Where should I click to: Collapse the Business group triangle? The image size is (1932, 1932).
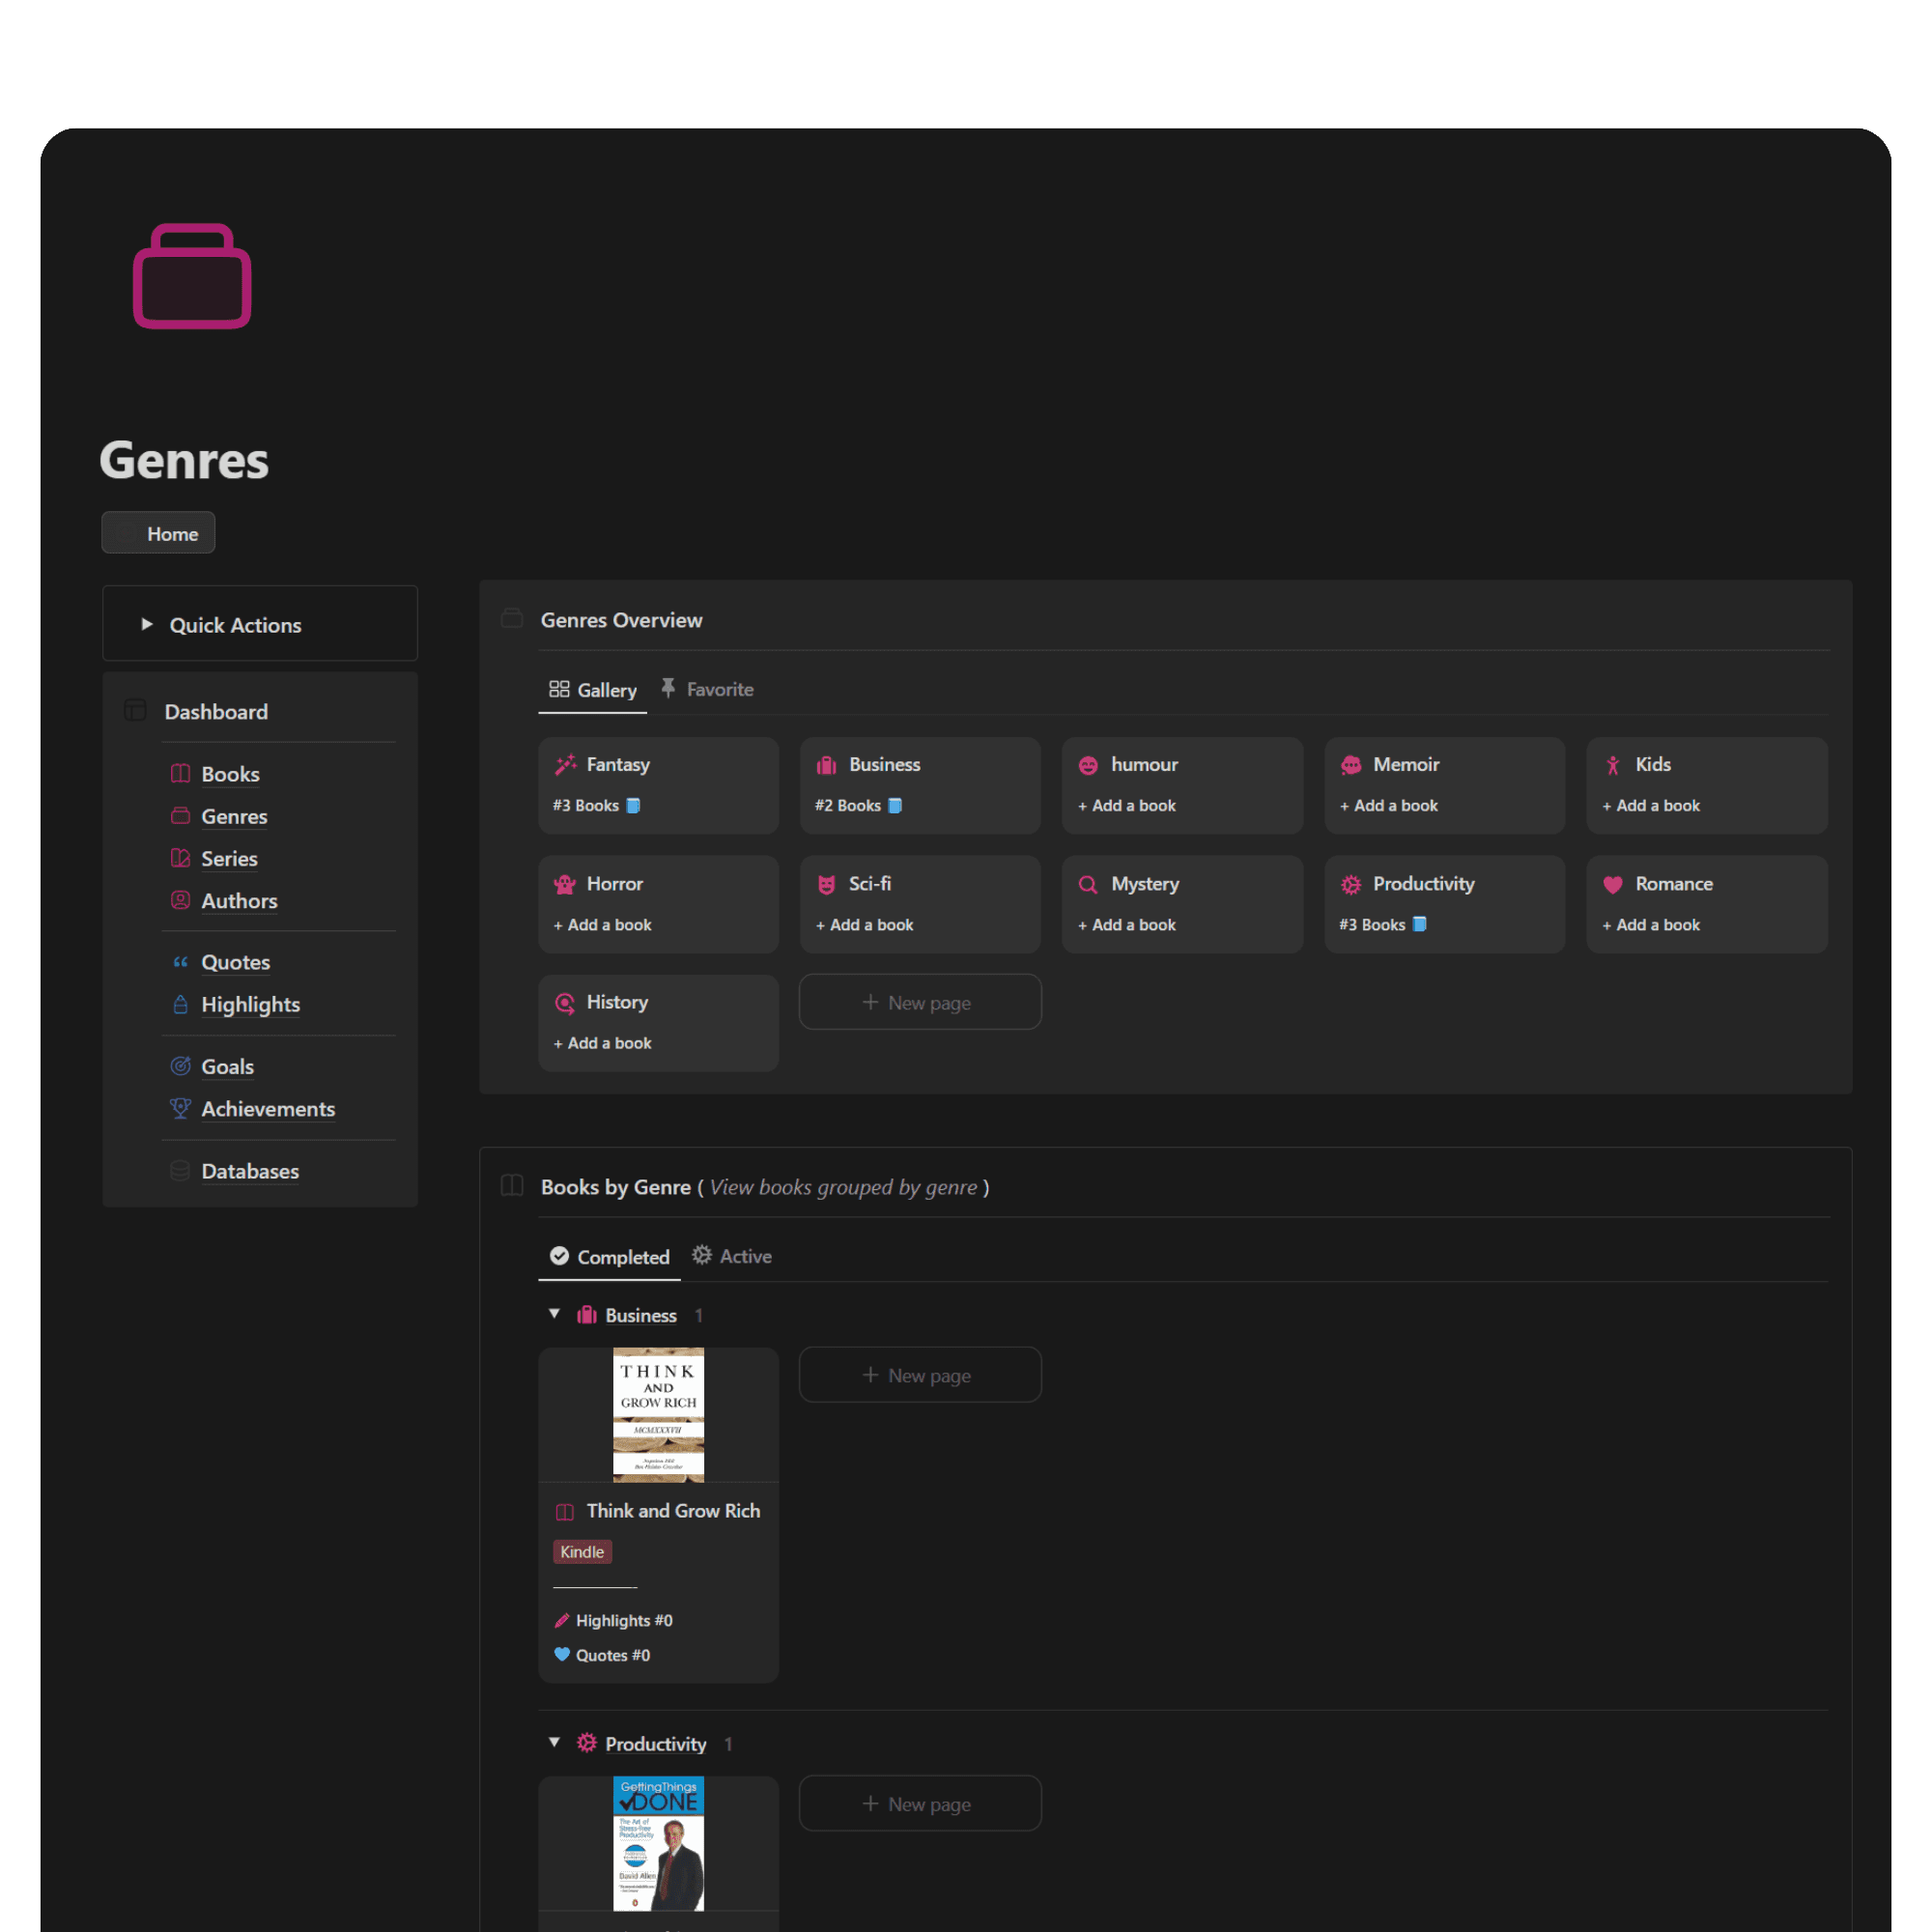[x=554, y=1314]
